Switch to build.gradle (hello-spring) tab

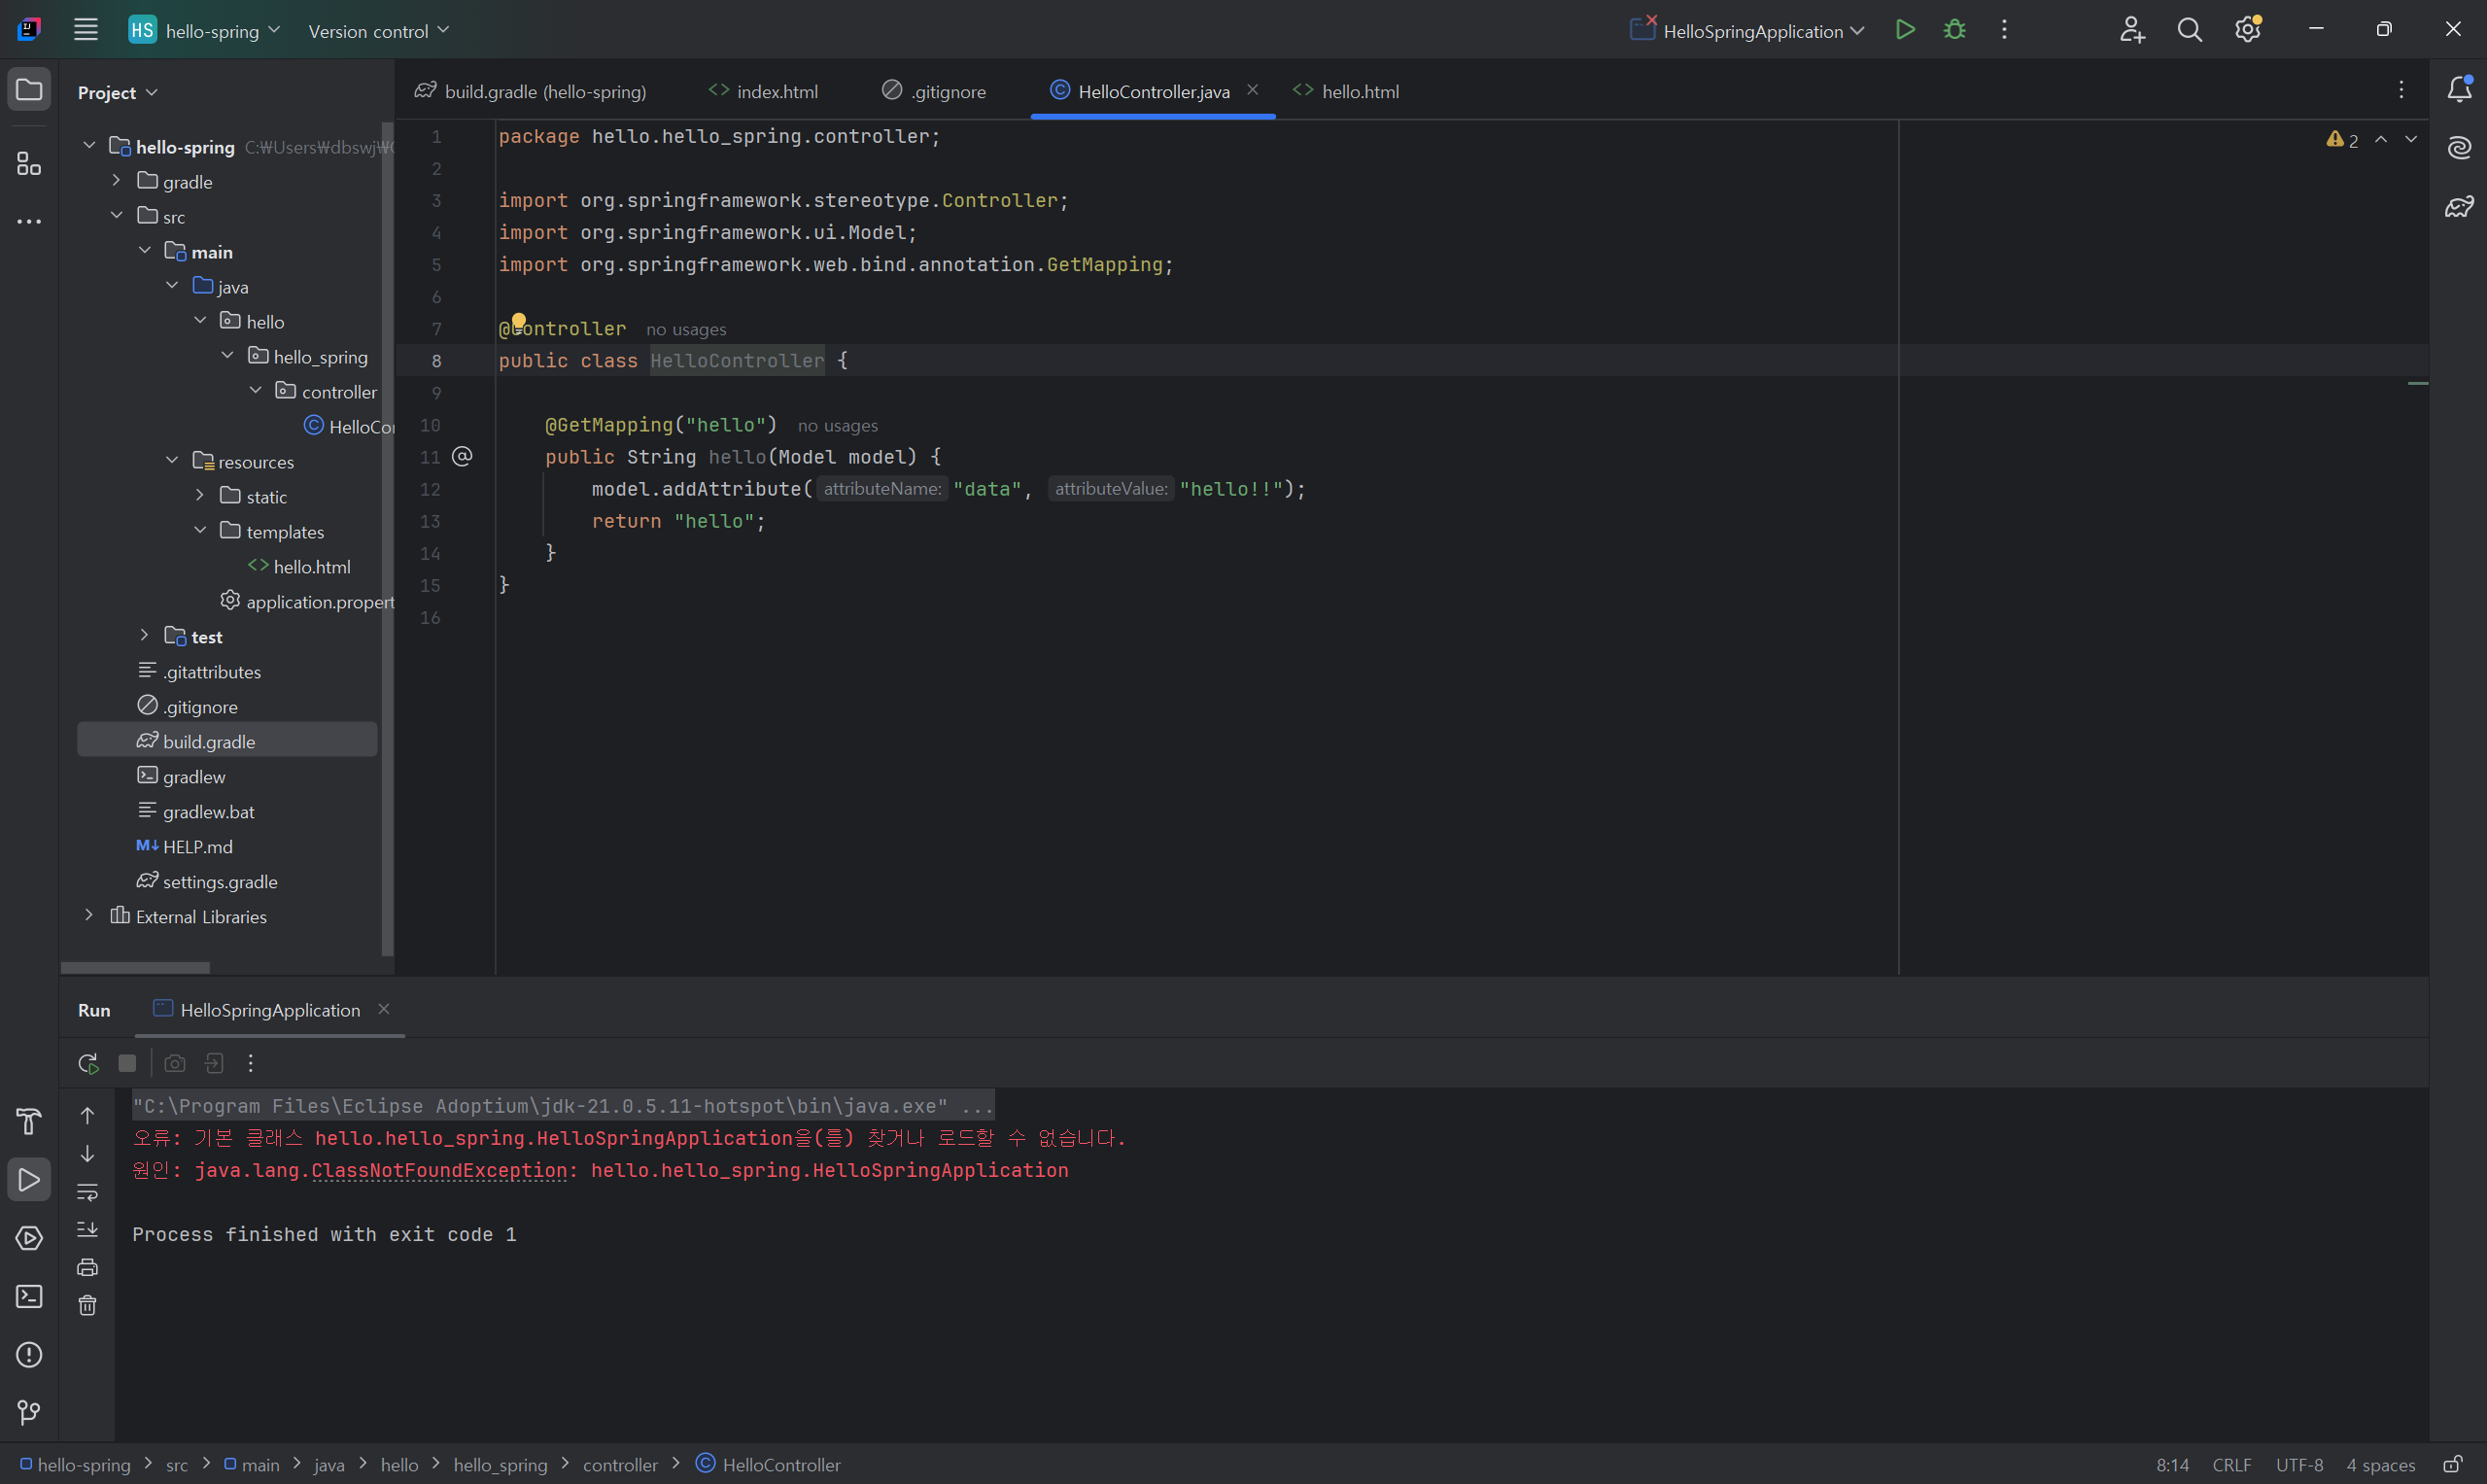(531, 91)
